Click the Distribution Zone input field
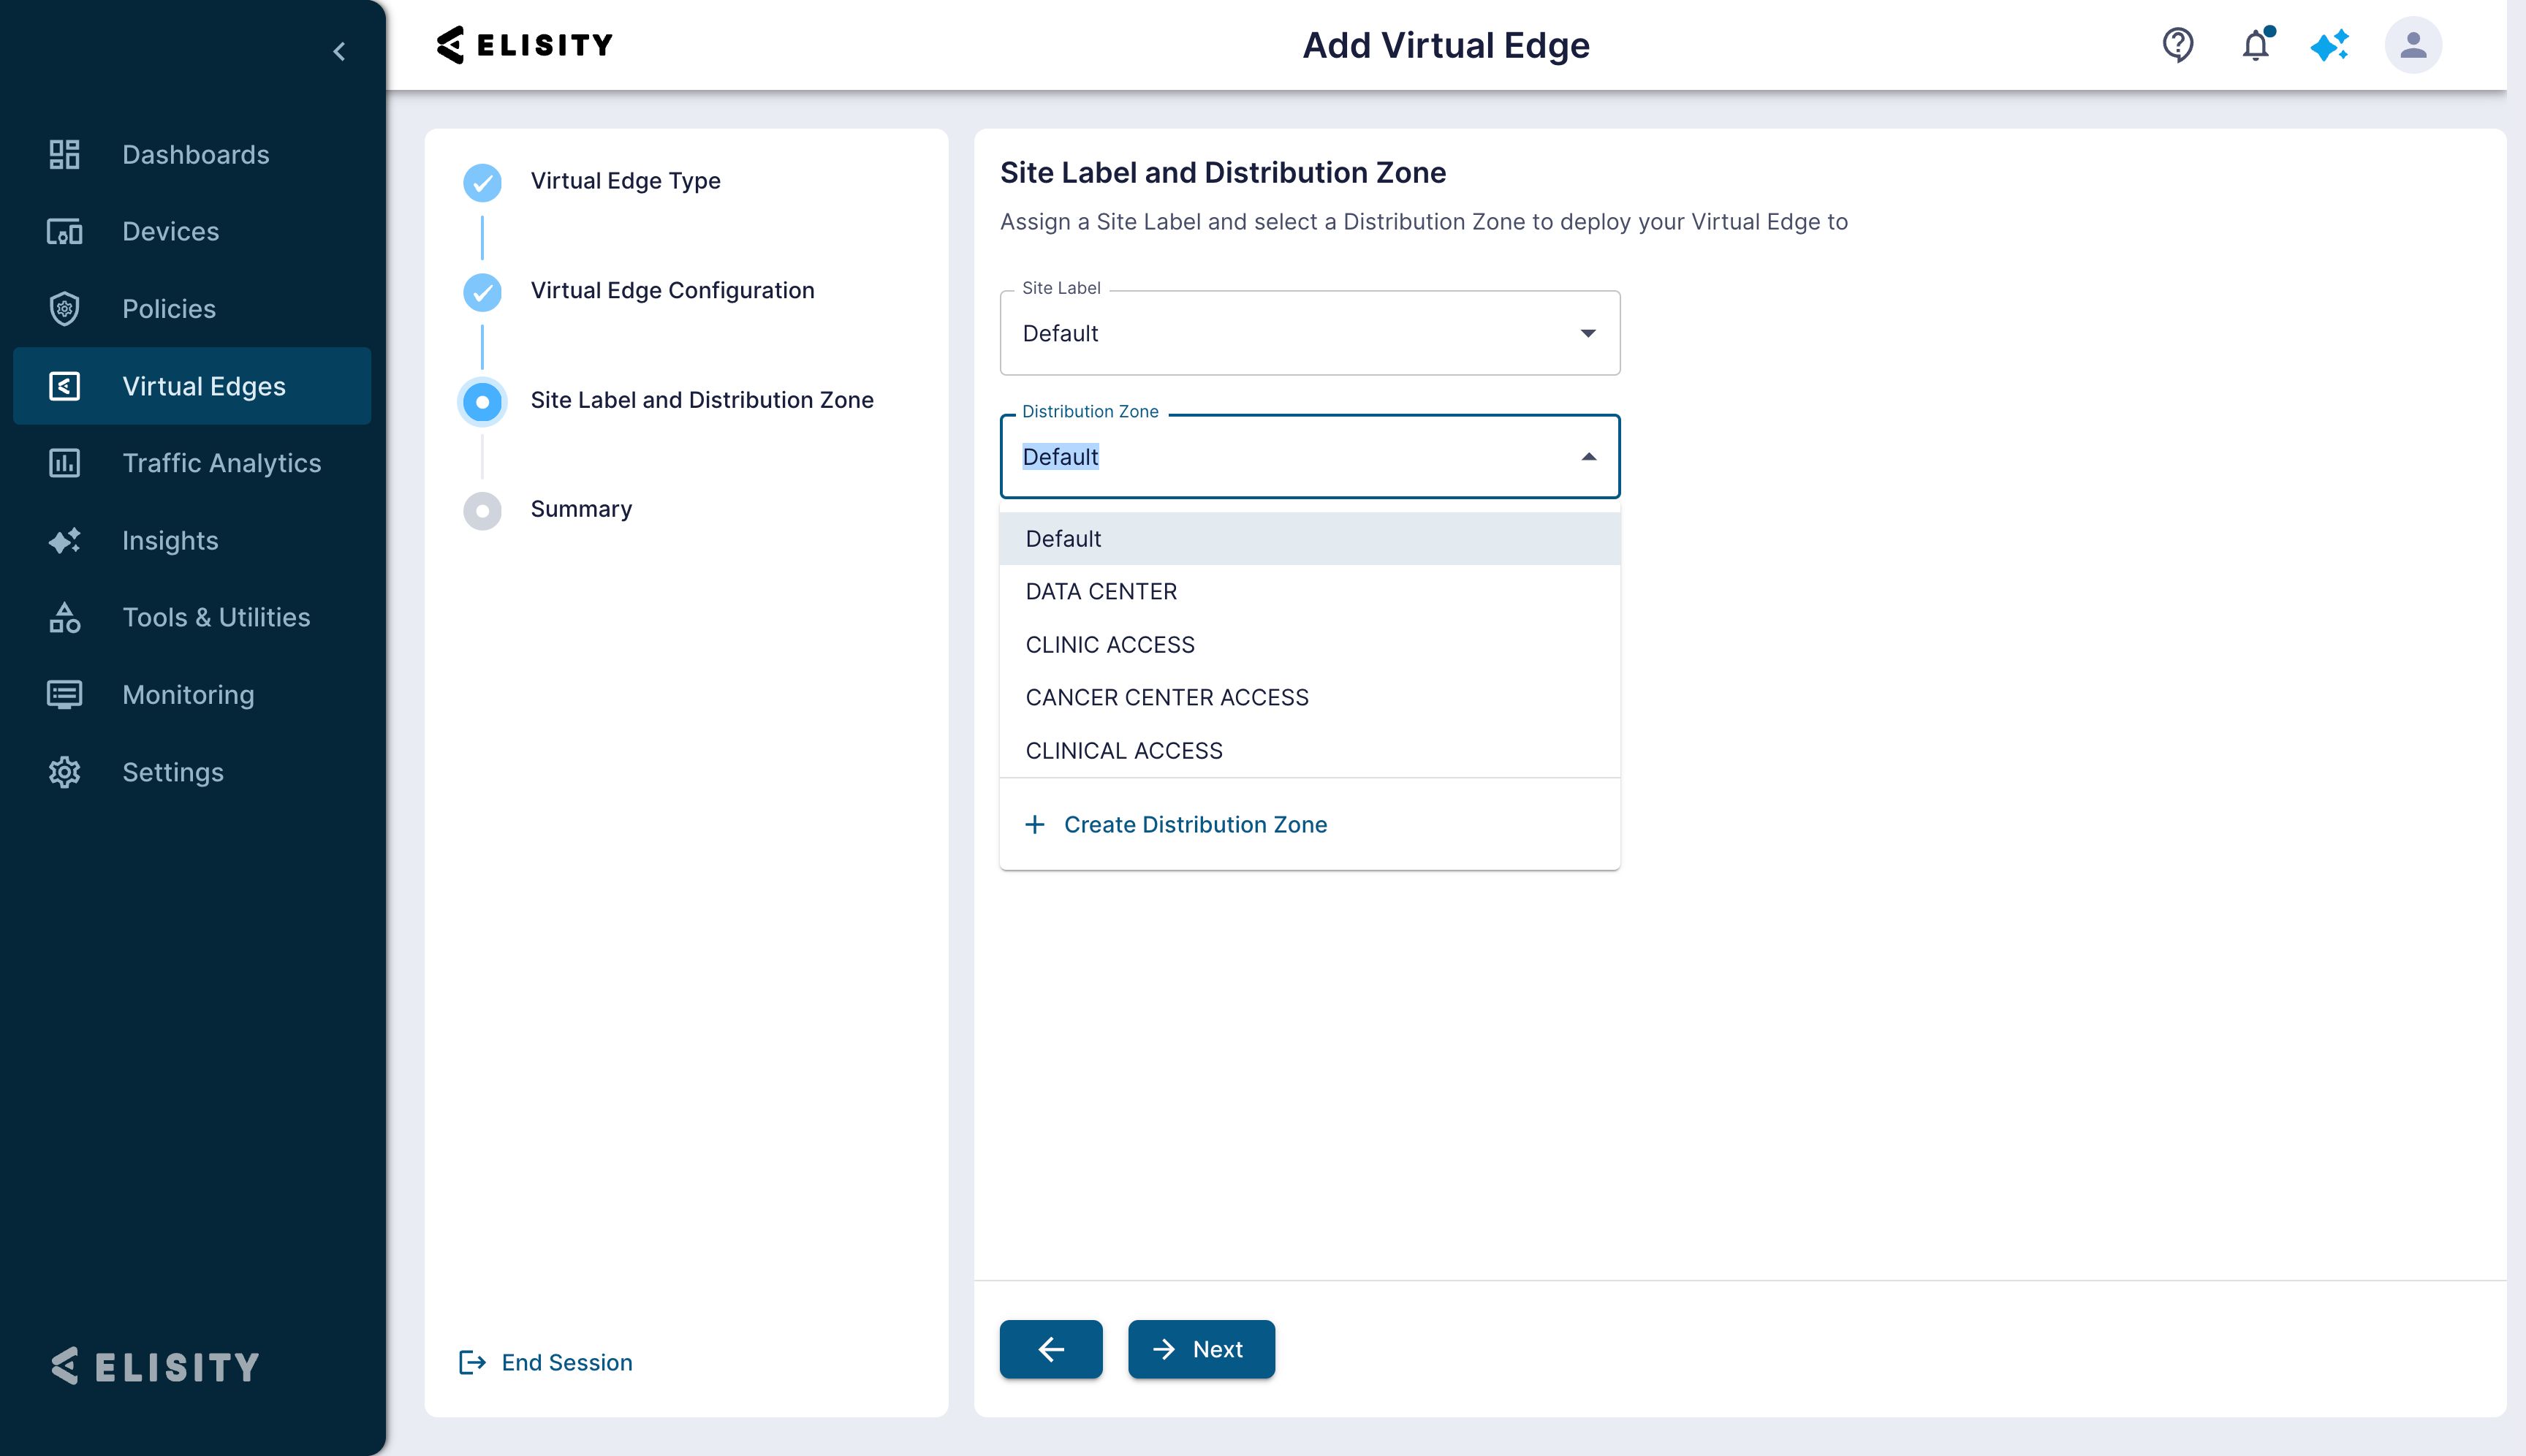Screen dimensions: 2526x1456 tap(1310, 457)
